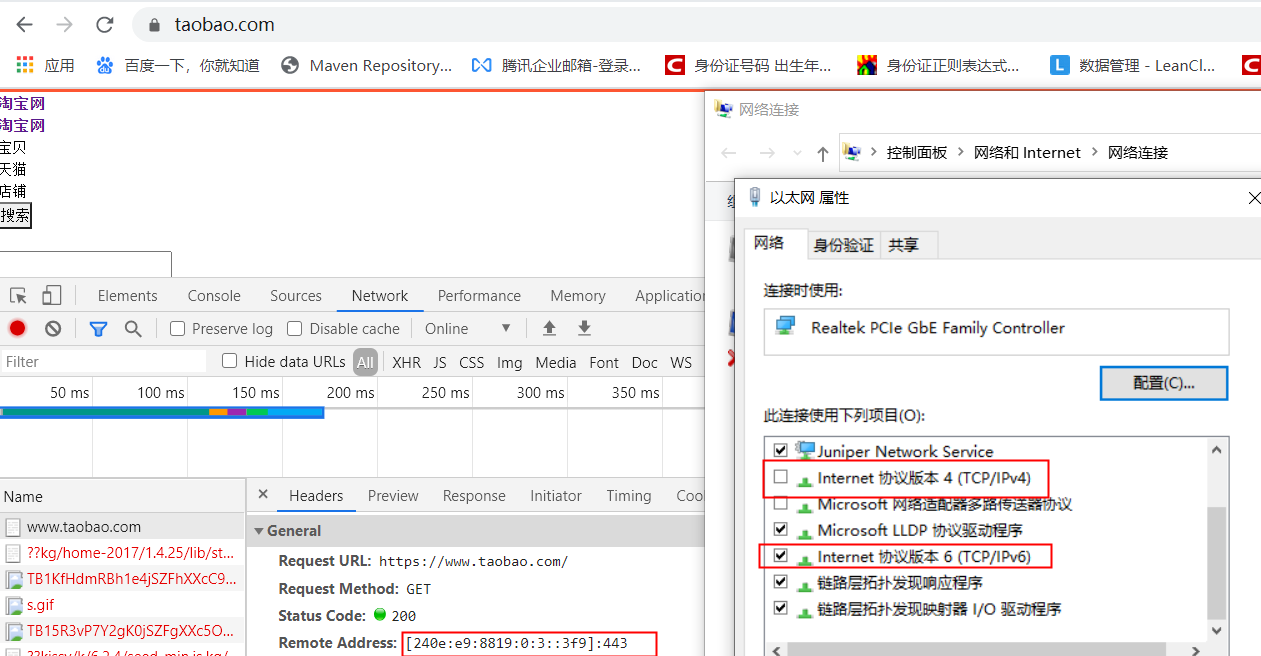Enable Disable cache
This screenshot has height=656, width=1261.
pyautogui.click(x=294, y=328)
